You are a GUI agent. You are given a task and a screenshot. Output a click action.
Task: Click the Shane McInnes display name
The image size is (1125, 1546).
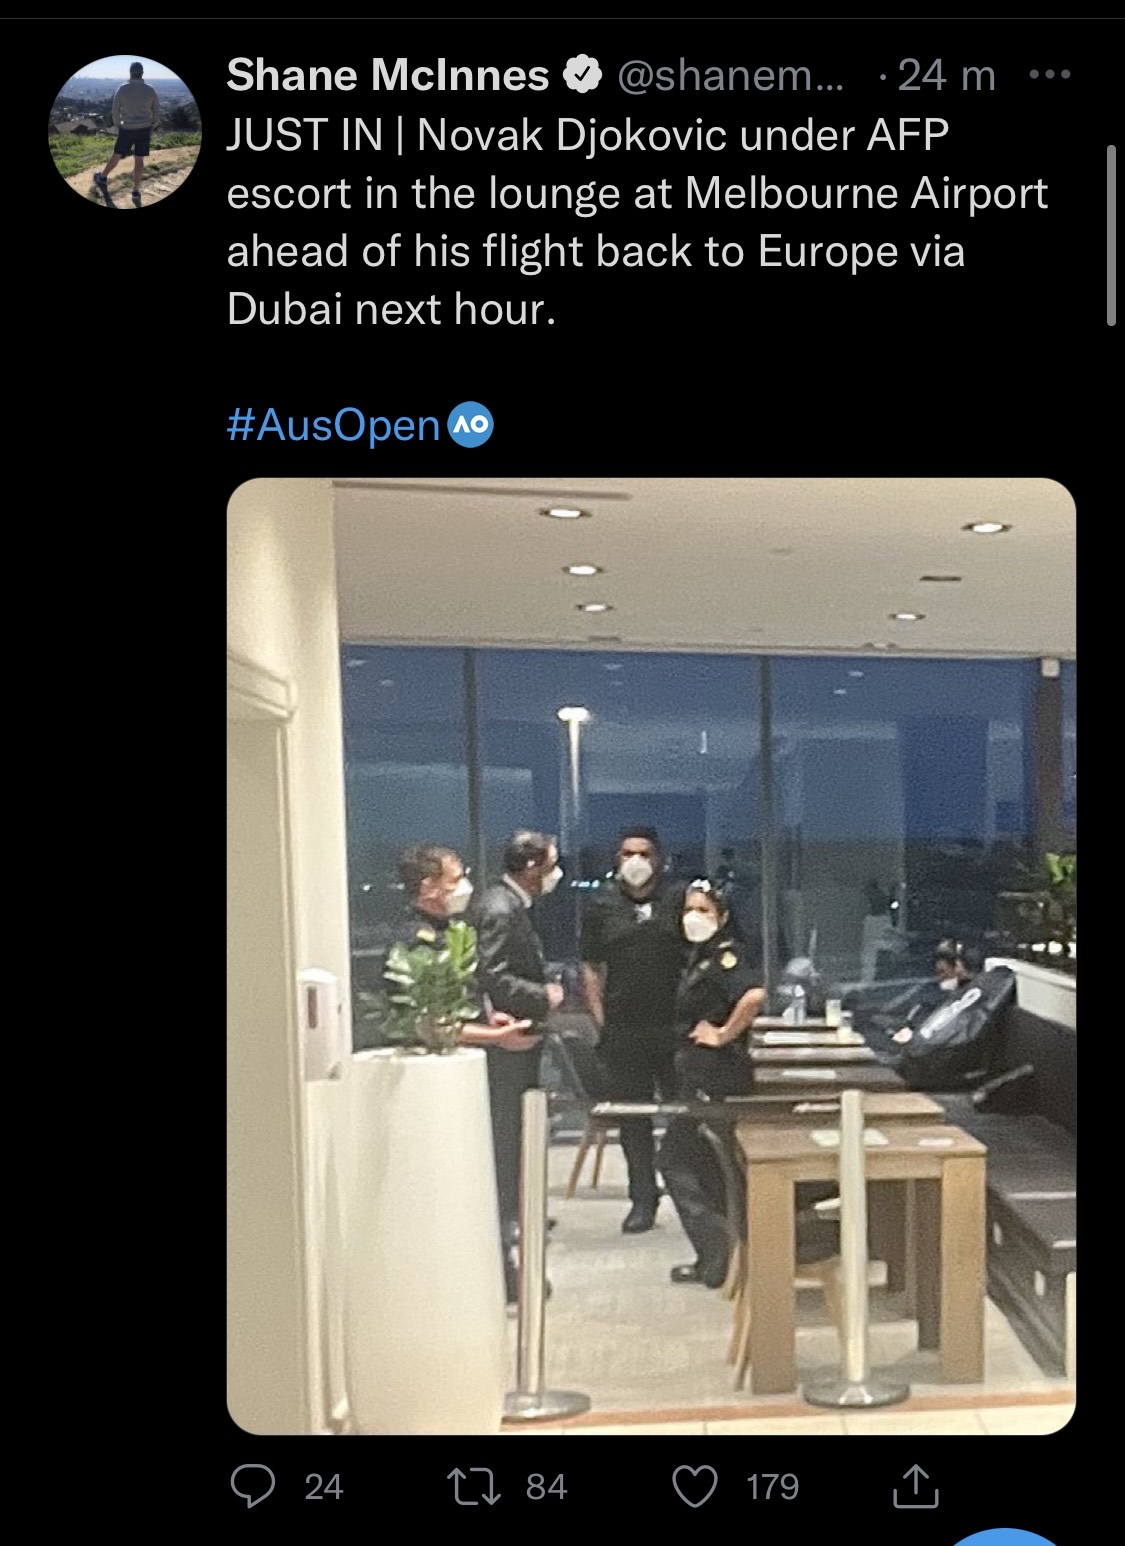(388, 75)
